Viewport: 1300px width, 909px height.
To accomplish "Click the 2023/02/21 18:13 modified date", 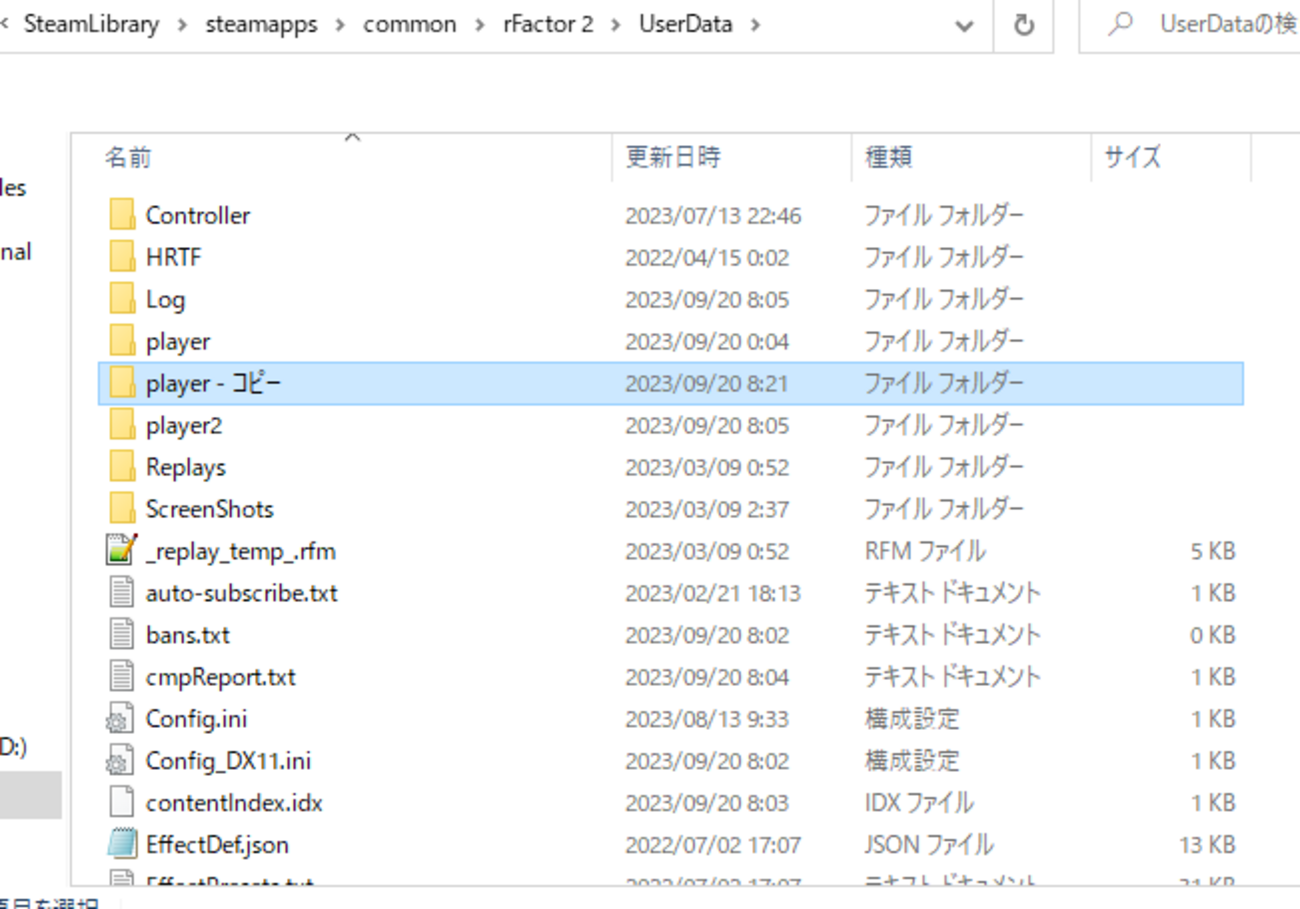I will [x=713, y=594].
